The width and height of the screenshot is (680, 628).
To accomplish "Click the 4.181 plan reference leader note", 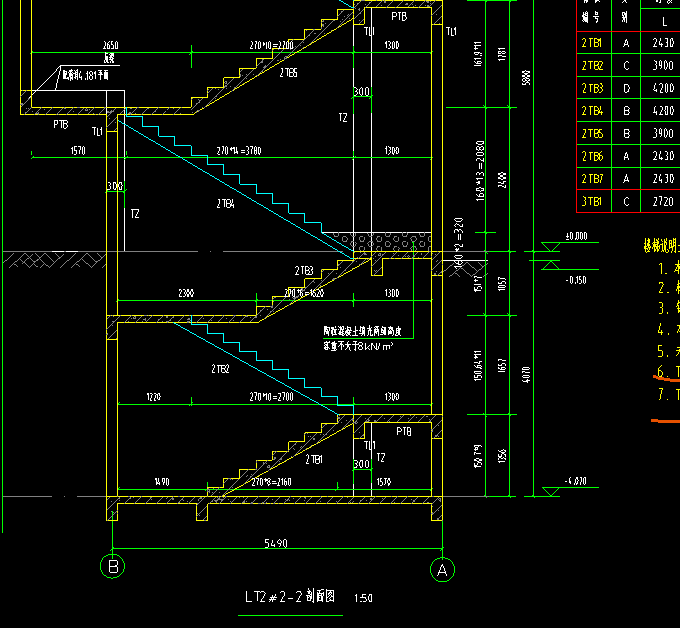I will click(85, 75).
